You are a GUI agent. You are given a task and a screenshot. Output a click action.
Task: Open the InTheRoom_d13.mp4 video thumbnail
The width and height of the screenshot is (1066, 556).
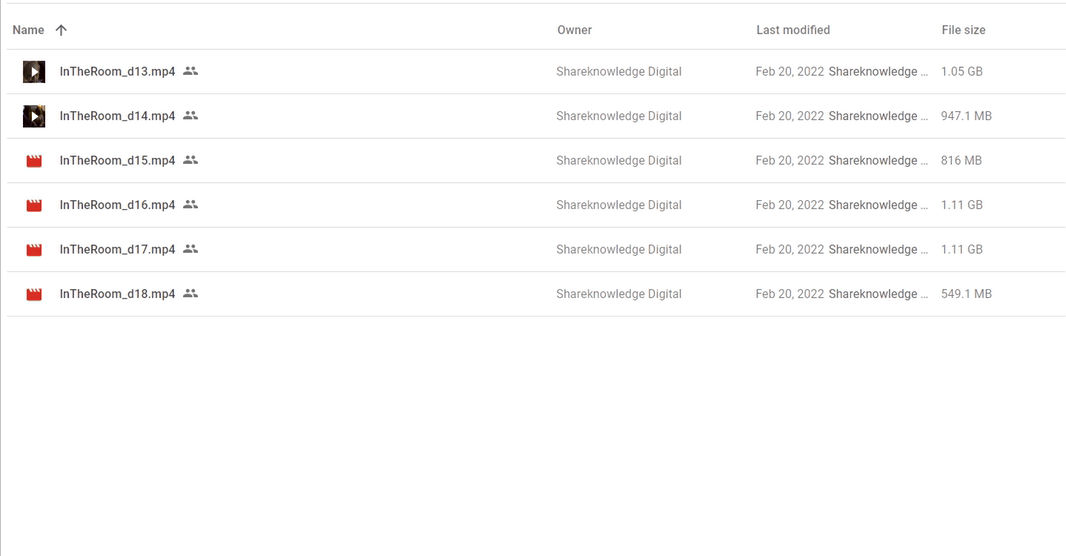pyautogui.click(x=34, y=71)
